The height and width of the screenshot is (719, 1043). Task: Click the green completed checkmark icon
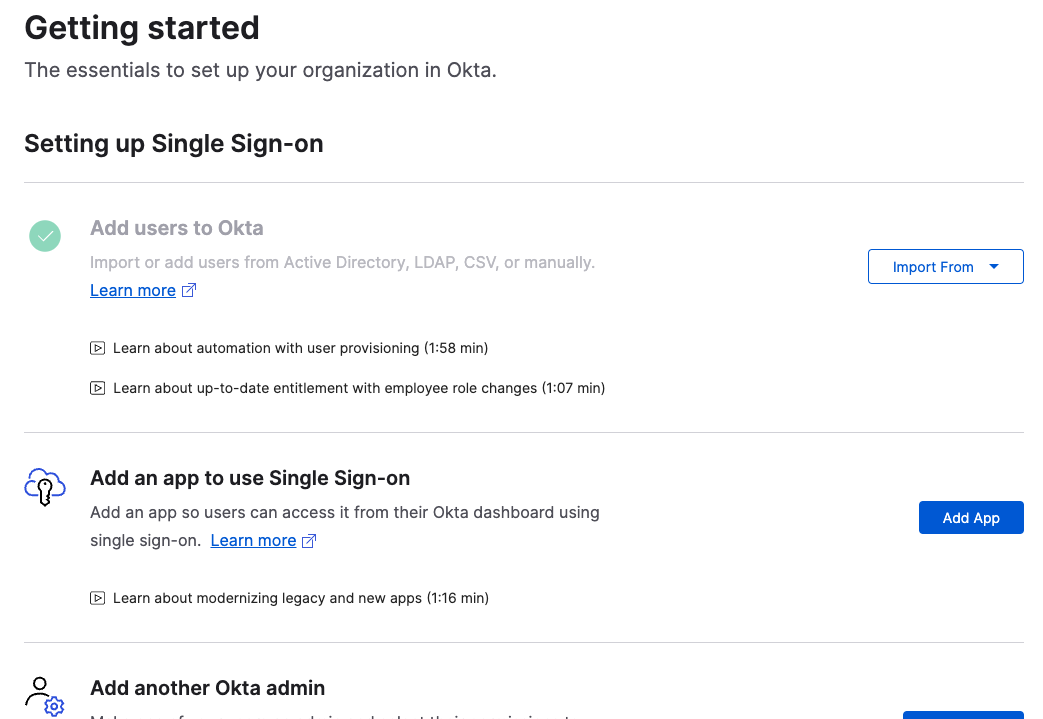coord(45,236)
